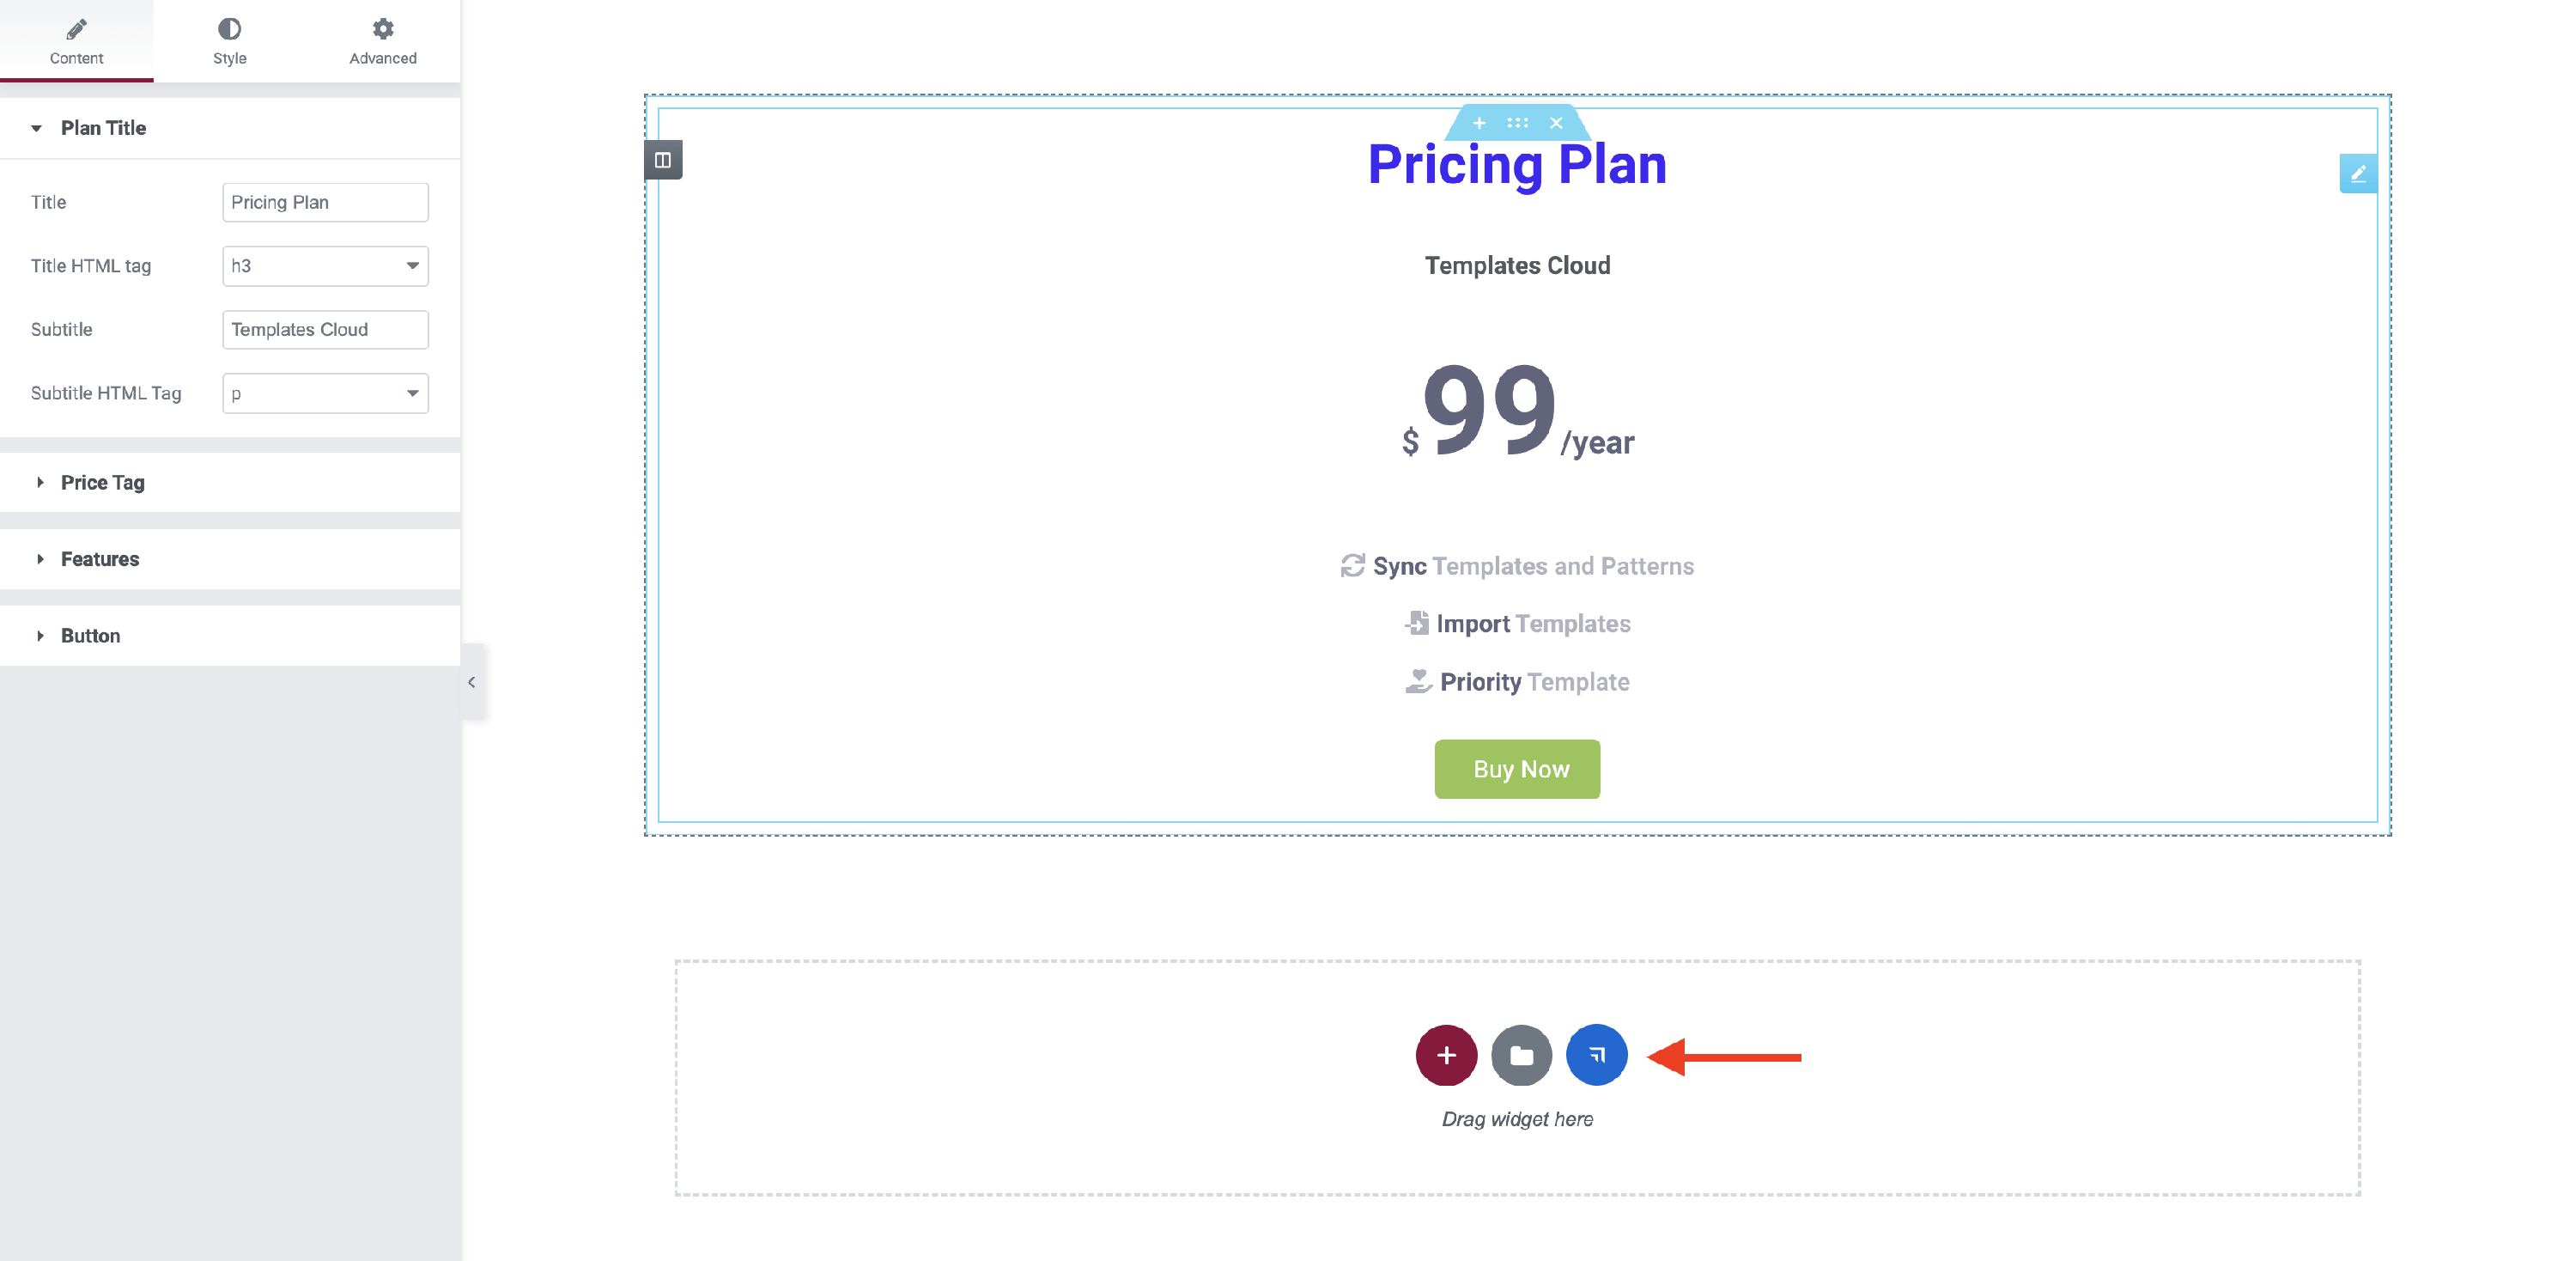Image resolution: width=2576 pixels, height=1261 pixels.
Task: Open the template library folder button
Action: pos(1521,1055)
